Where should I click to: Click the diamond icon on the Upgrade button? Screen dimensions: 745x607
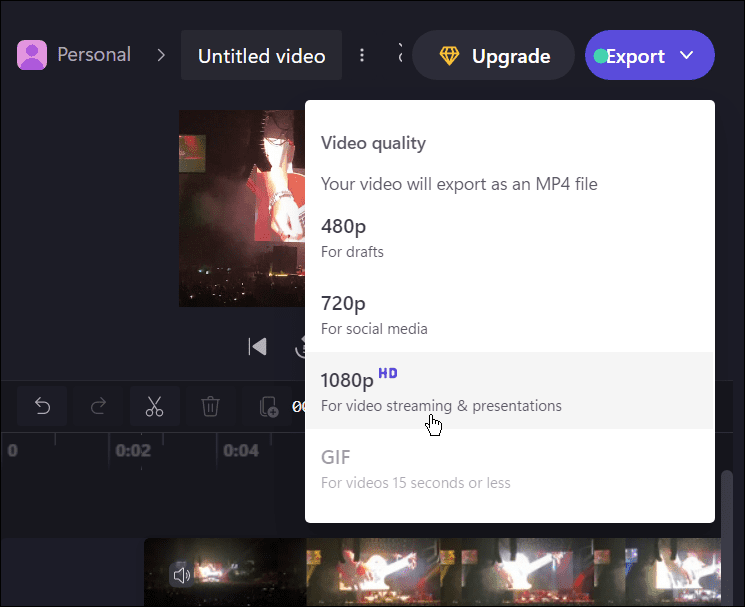tap(450, 56)
